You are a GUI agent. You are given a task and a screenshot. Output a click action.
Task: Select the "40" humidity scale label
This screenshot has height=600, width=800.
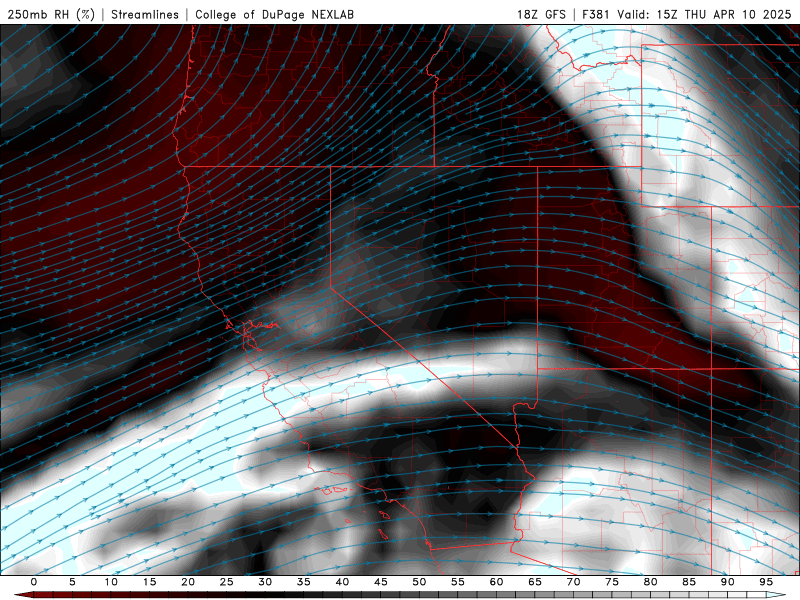(342, 582)
